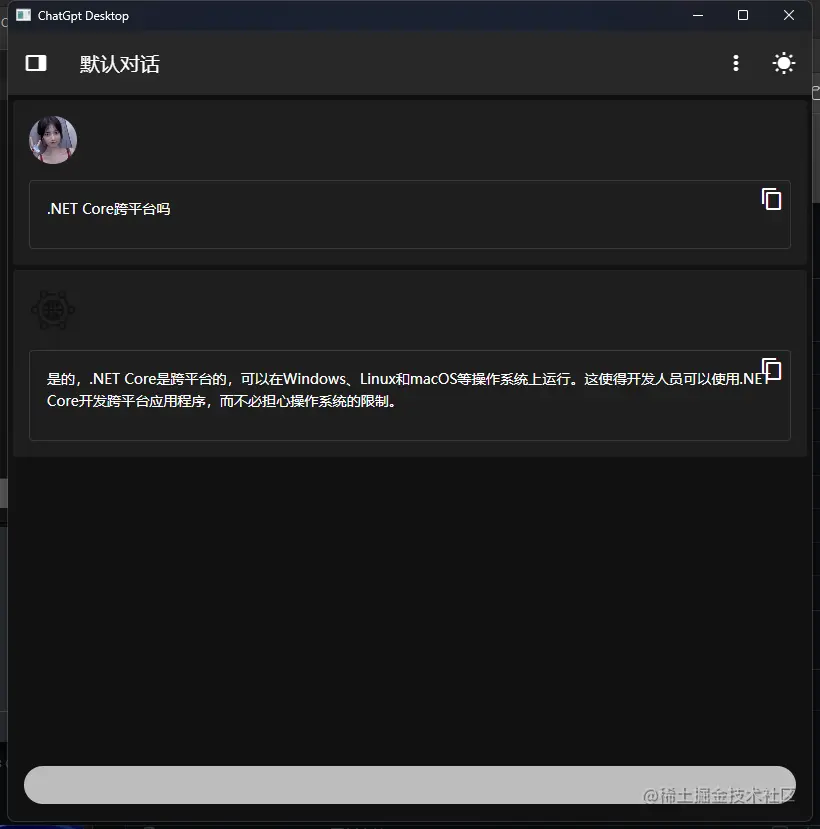Click the 默认对话 conversation title
Viewport: 820px width, 829px height.
[119, 64]
